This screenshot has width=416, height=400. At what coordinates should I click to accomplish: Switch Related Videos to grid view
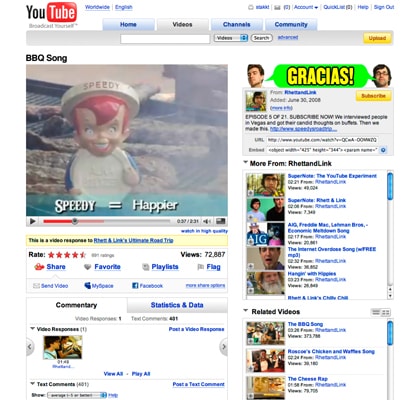386,312
